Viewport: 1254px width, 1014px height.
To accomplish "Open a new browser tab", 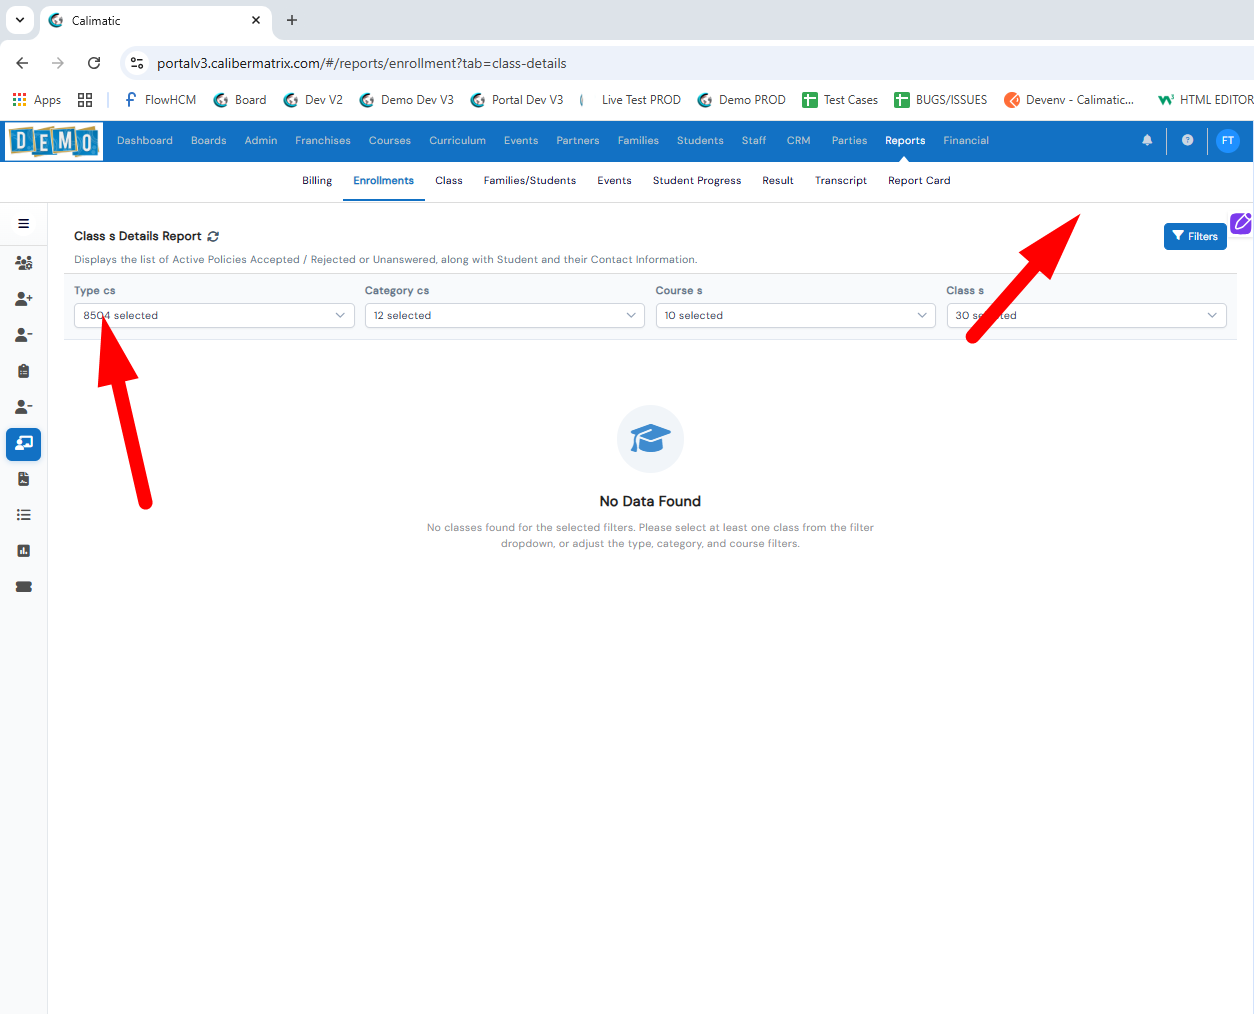I will click(292, 20).
